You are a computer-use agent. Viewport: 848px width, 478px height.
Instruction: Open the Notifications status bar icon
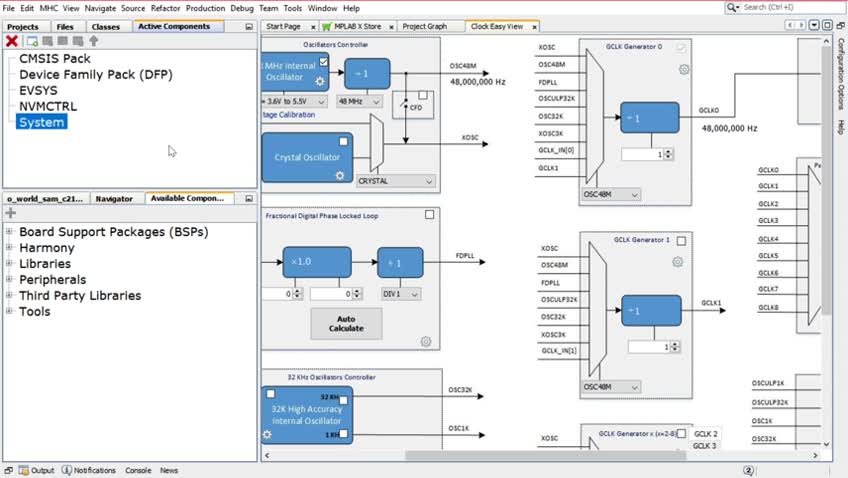pos(67,470)
